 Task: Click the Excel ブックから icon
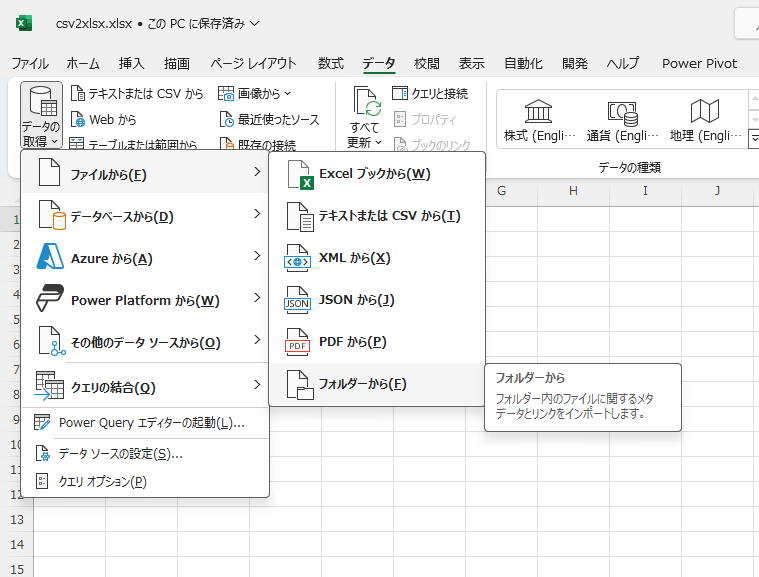[300, 174]
